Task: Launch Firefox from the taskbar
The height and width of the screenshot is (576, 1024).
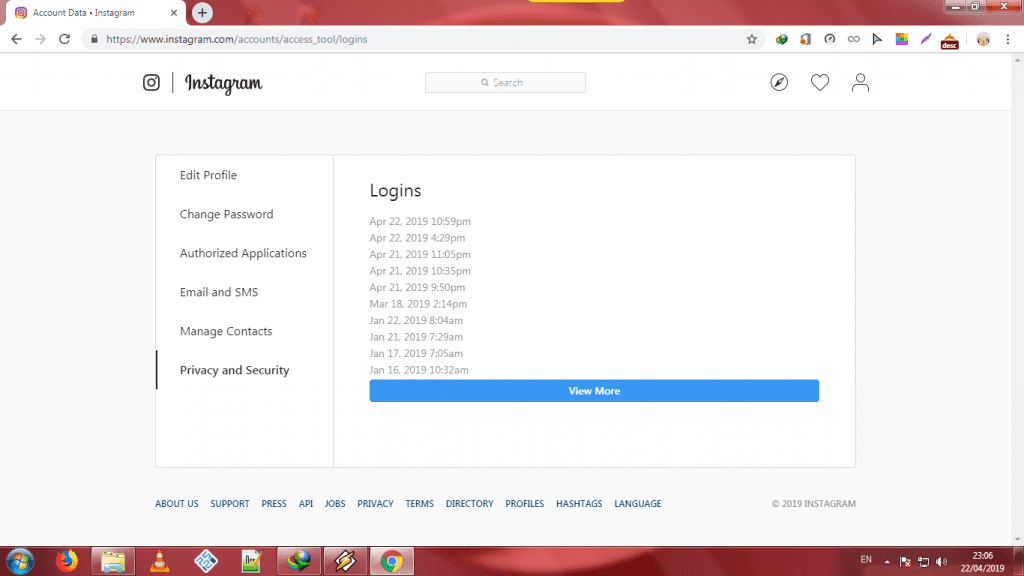Action: pyautogui.click(x=67, y=561)
